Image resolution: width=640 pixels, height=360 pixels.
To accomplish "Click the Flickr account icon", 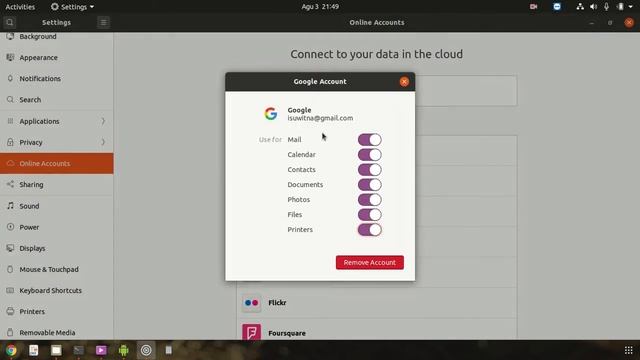I will (251, 303).
